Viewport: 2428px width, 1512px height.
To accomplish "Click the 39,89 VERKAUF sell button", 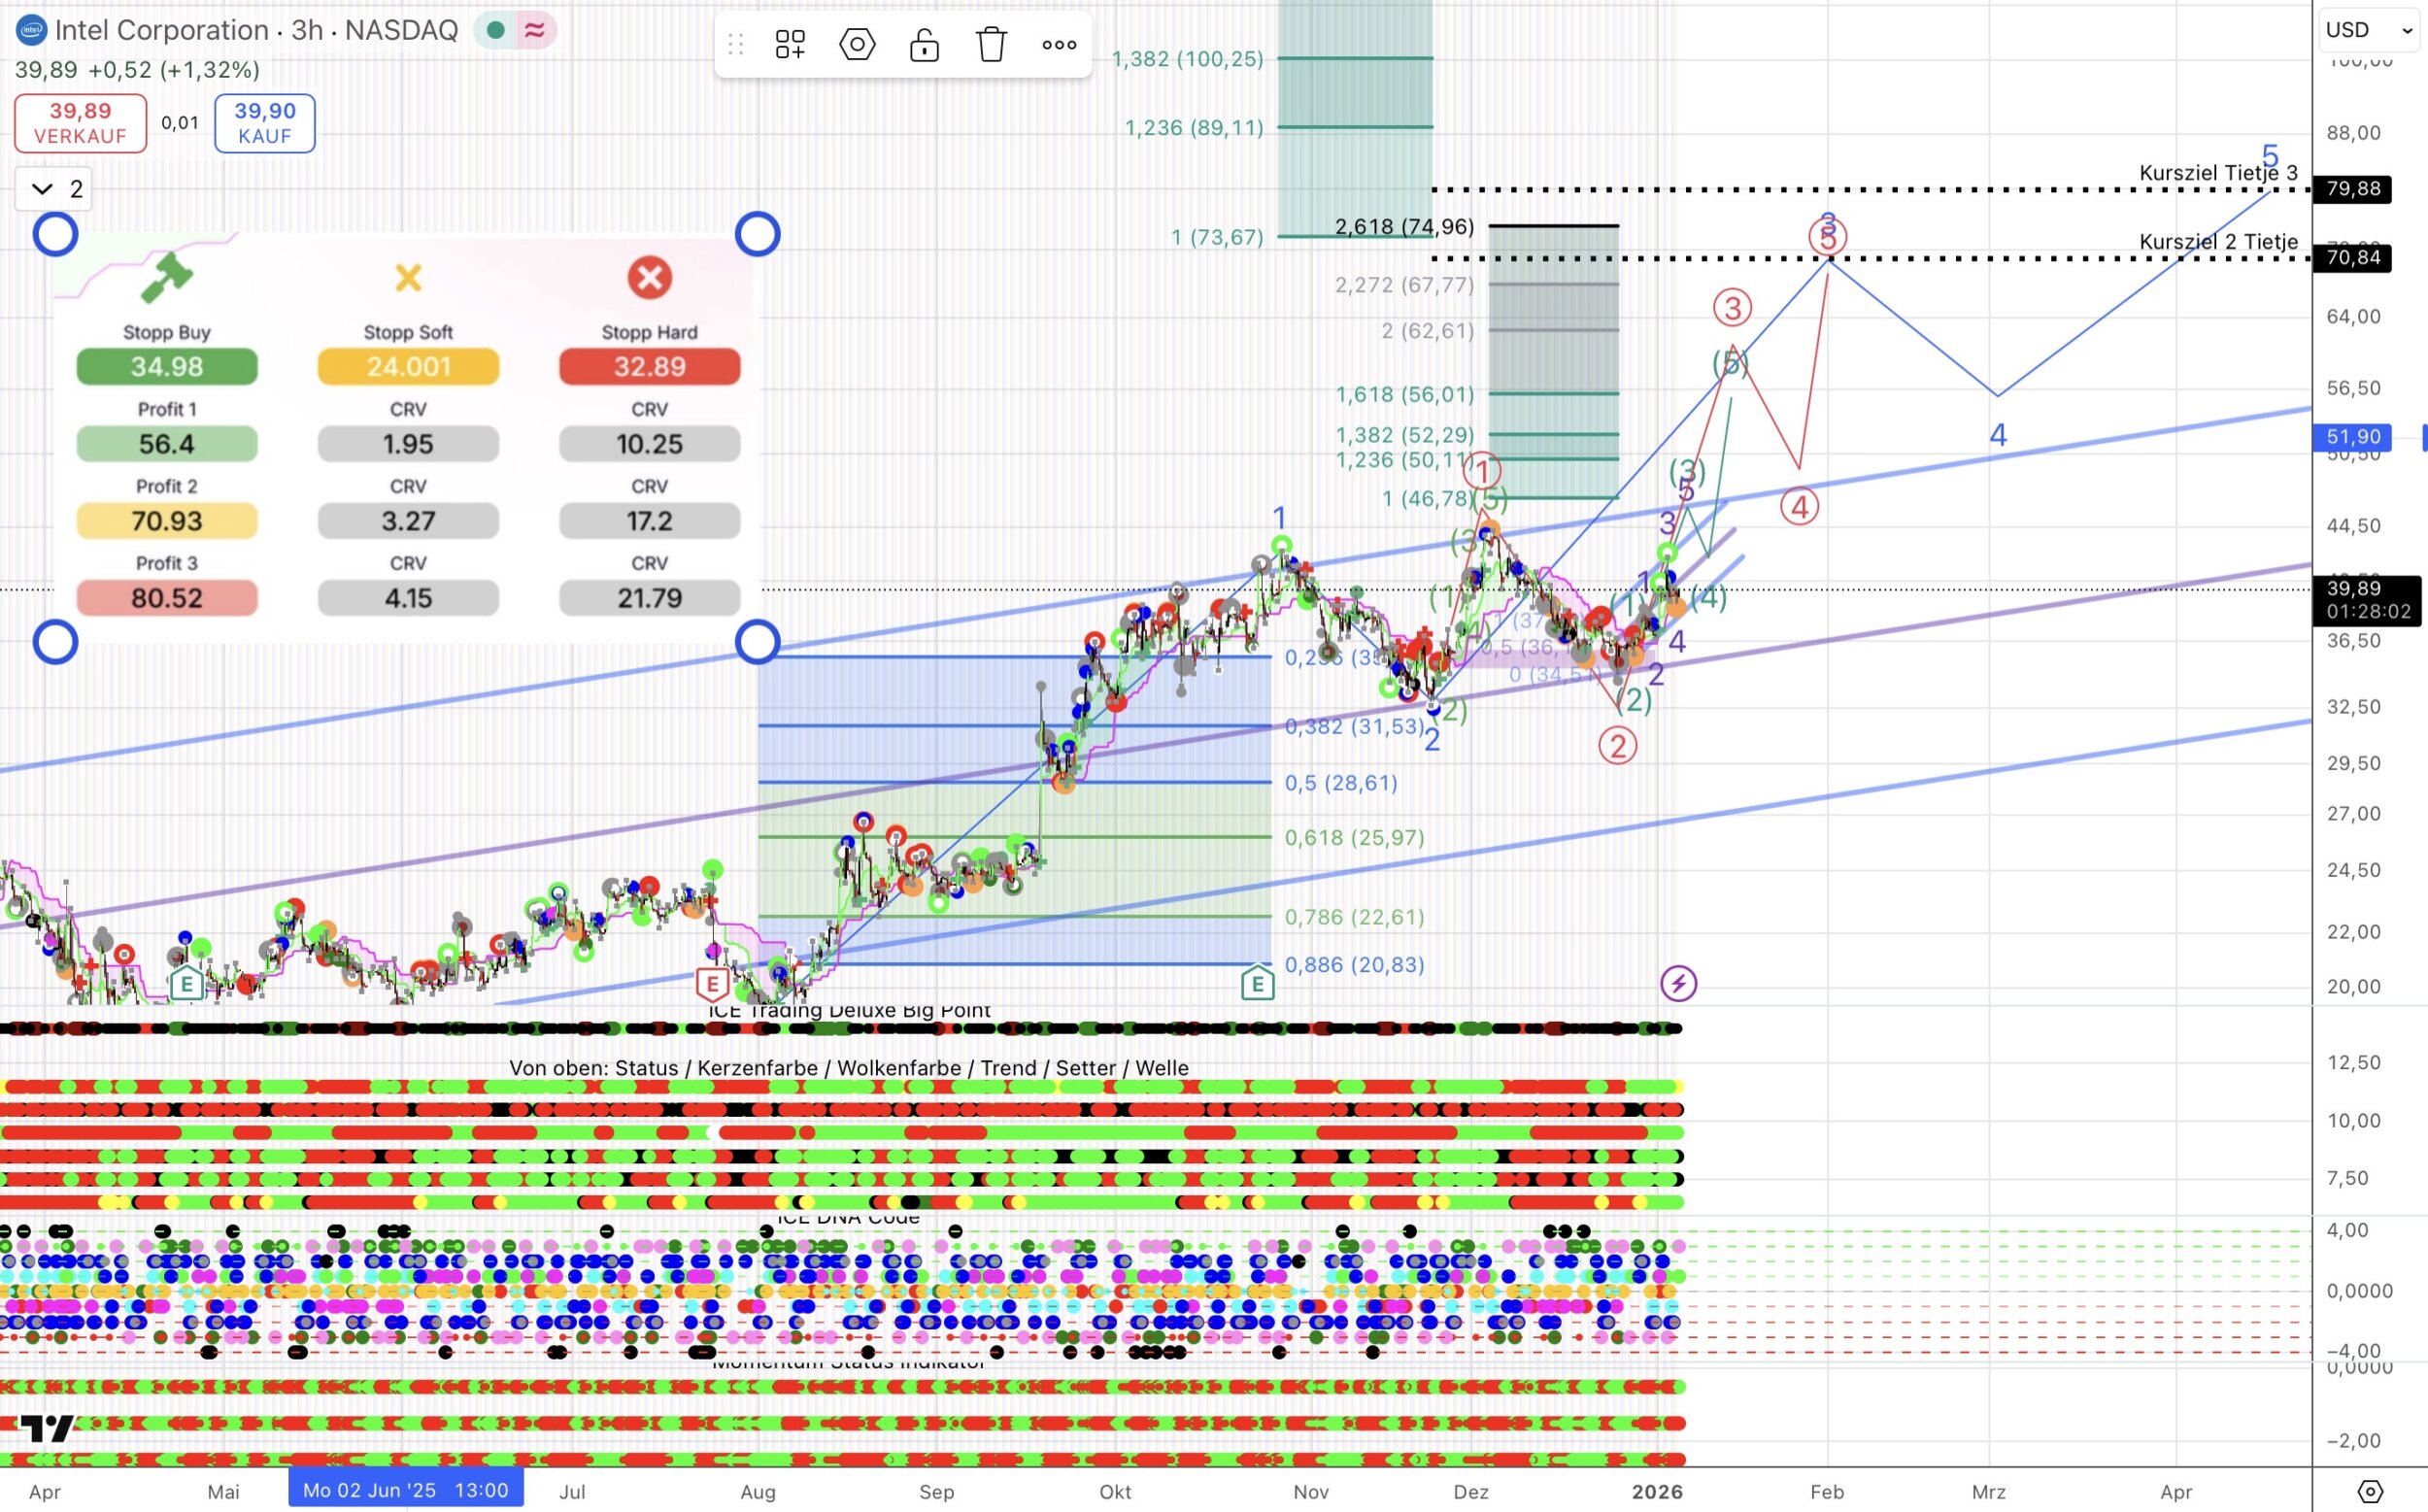I will [81, 123].
